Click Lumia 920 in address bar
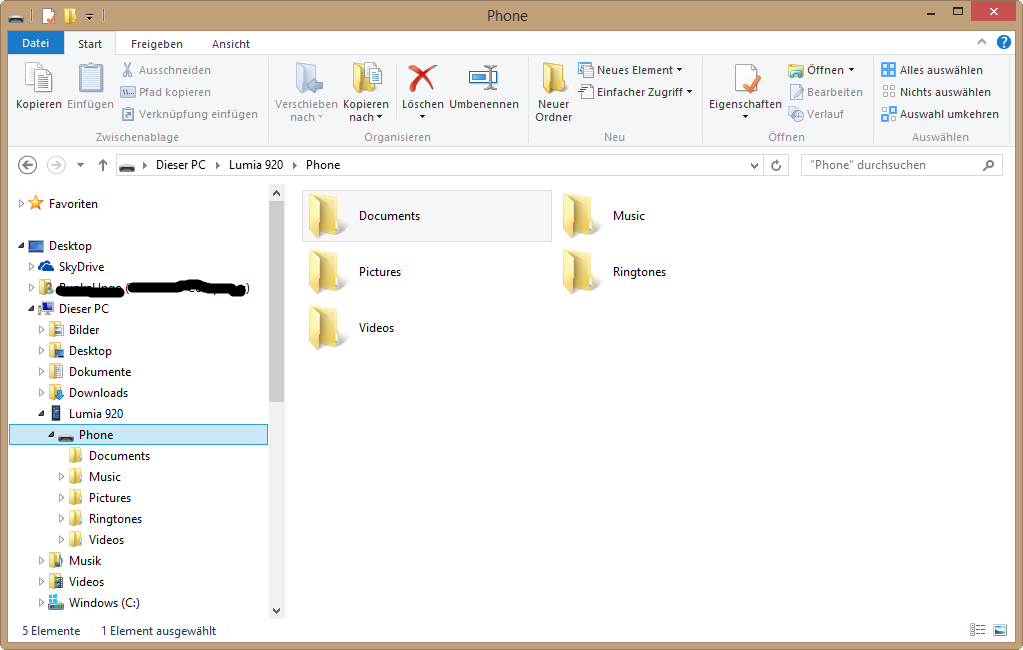This screenshot has height=650, width=1023. click(x=256, y=165)
